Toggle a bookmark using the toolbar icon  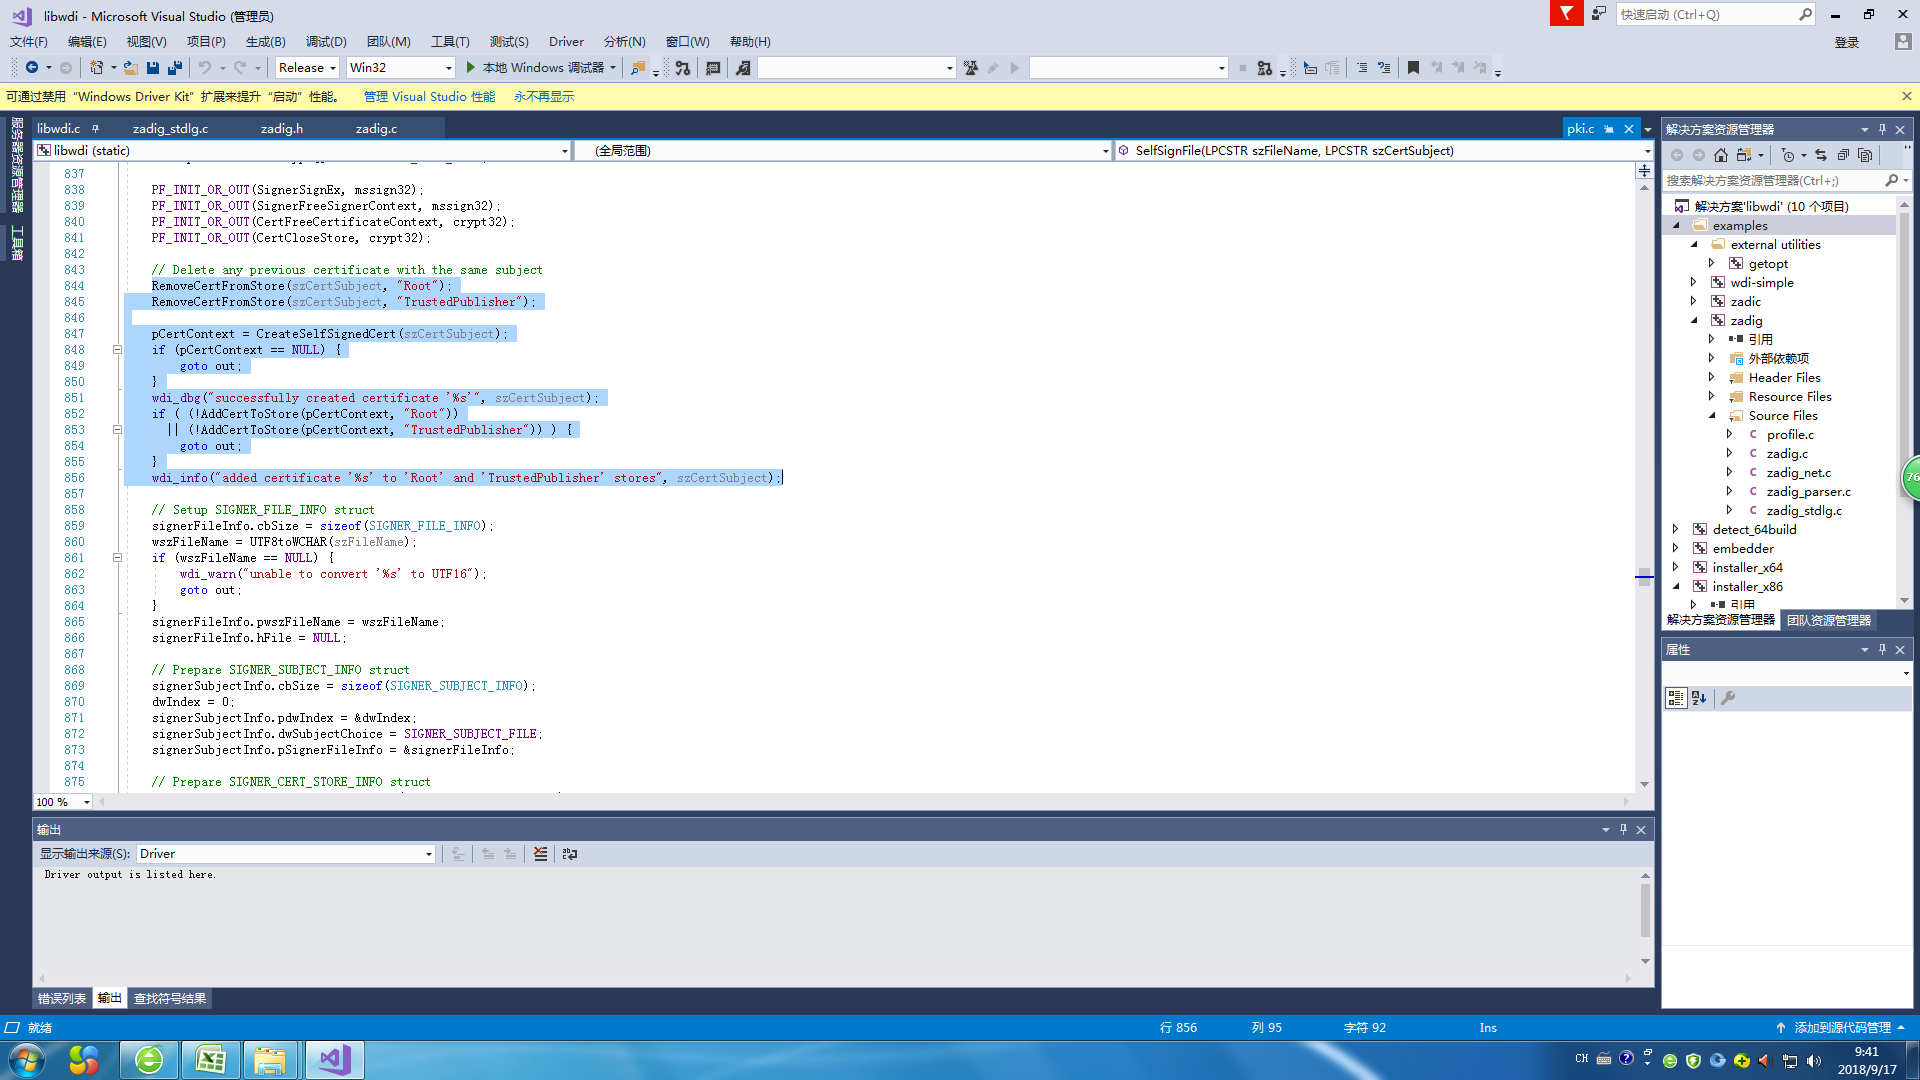(1413, 67)
